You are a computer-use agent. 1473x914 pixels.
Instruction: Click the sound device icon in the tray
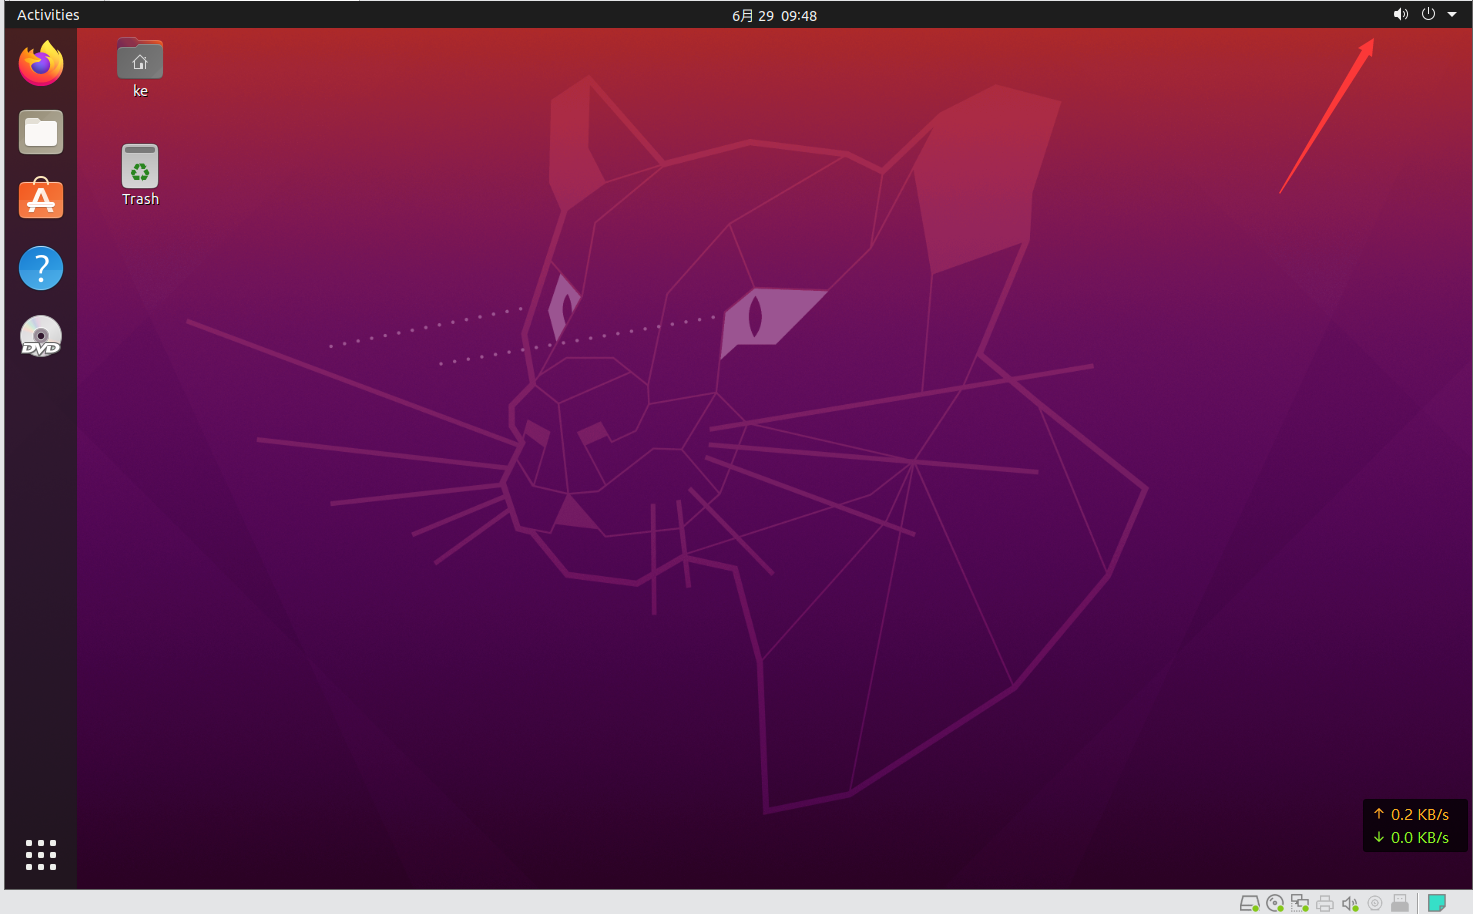pyautogui.click(x=1349, y=902)
